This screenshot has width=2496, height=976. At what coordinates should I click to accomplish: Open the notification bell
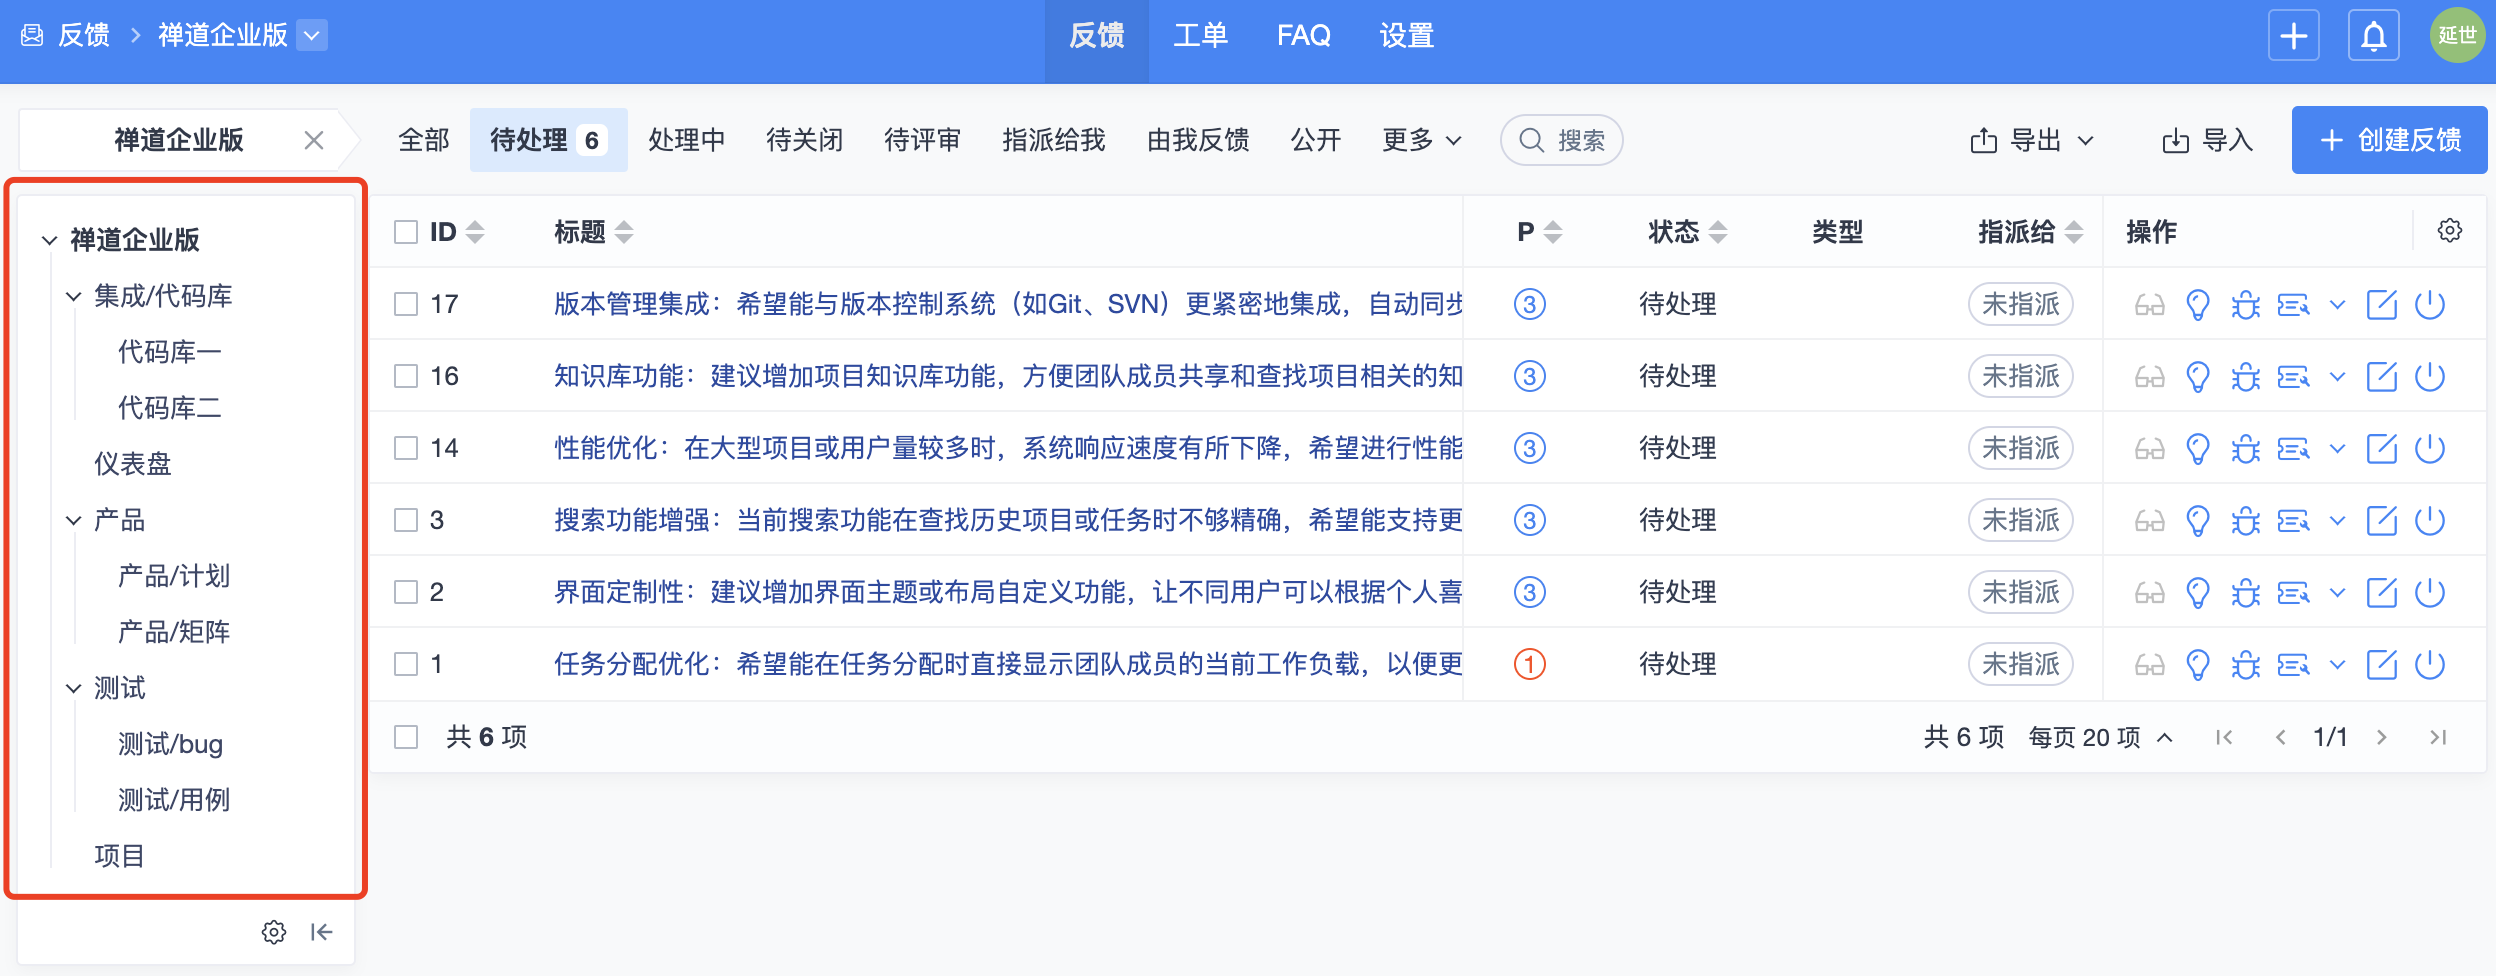[2373, 36]
